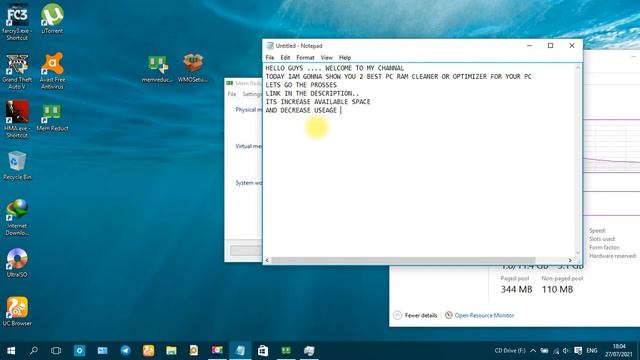Open the UC Browser desktop icon
Viewport: 640px width, 360px height.
[x=17, y=312]
